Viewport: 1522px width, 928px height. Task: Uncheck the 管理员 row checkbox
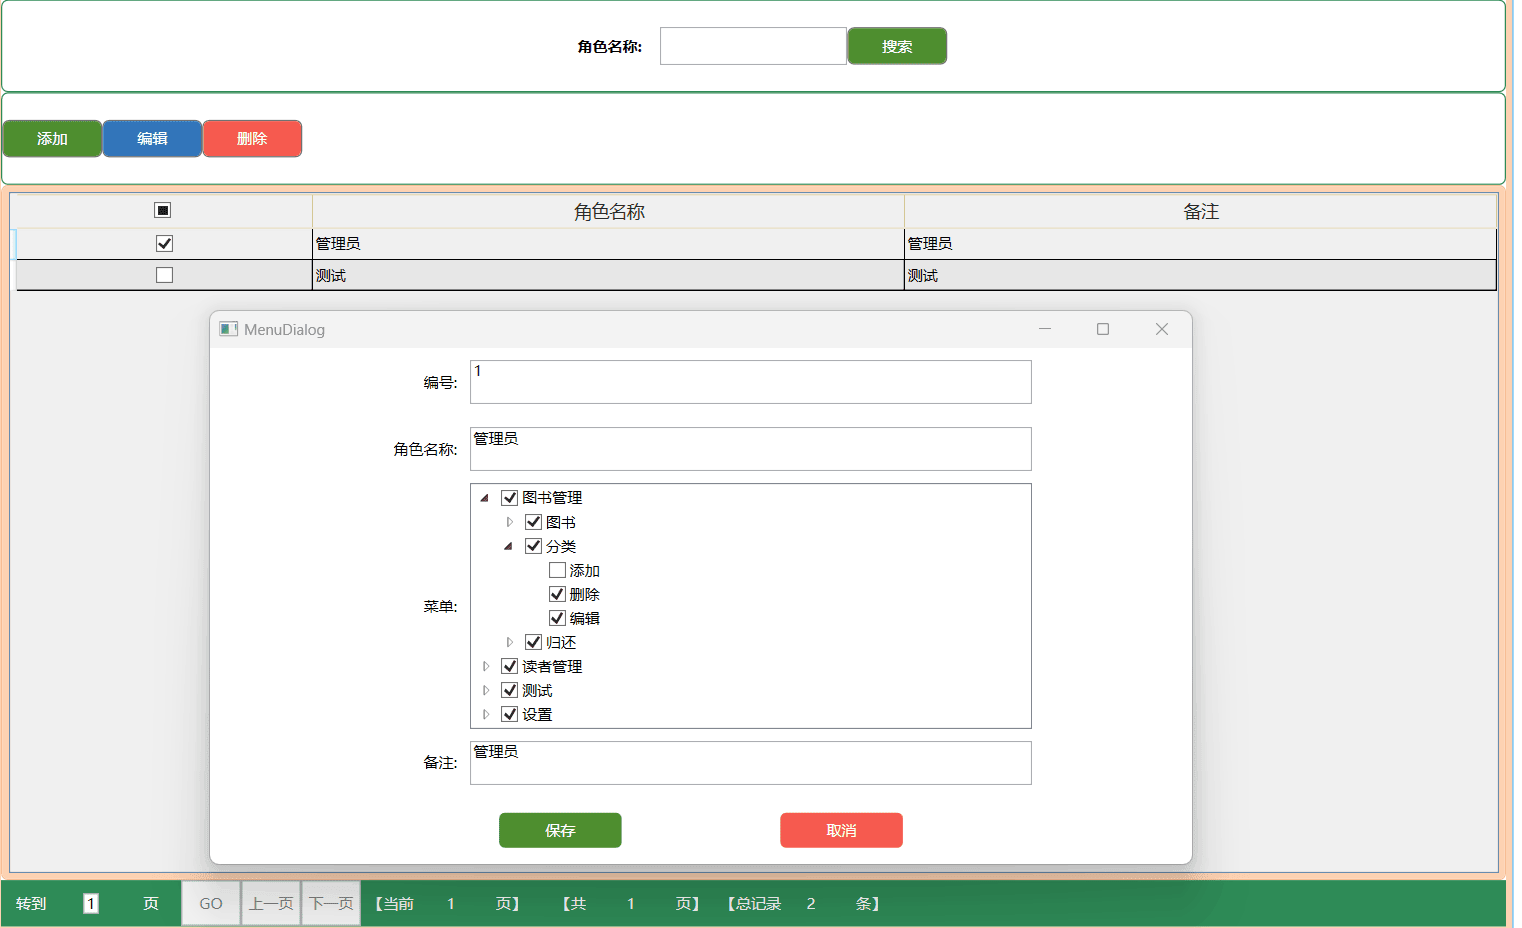coord(165,243)
